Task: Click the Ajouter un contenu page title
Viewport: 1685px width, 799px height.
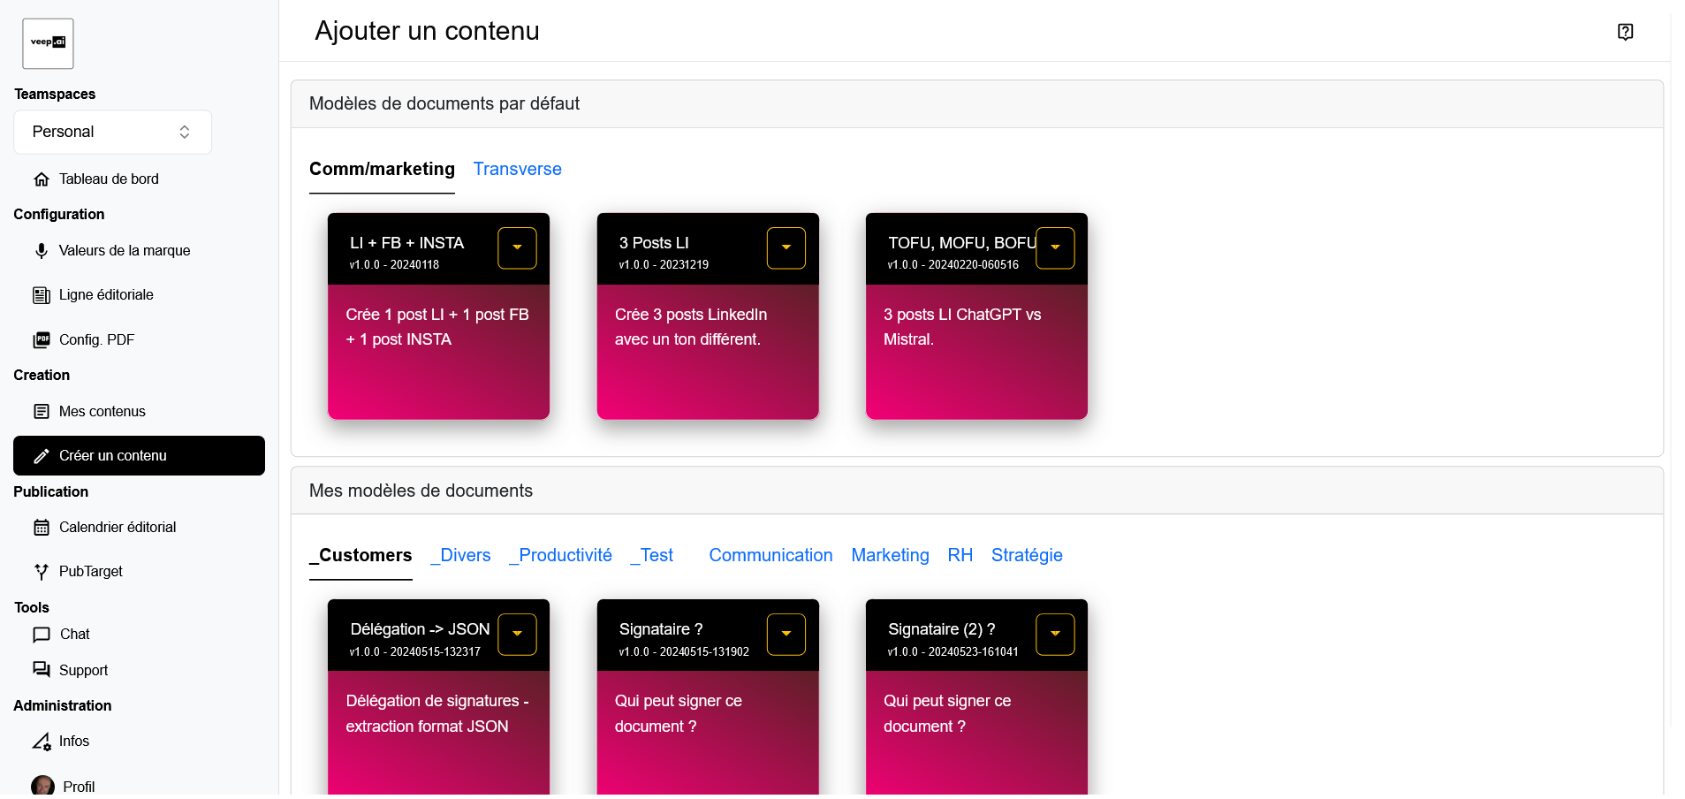Action: click(x=427, y=31)
